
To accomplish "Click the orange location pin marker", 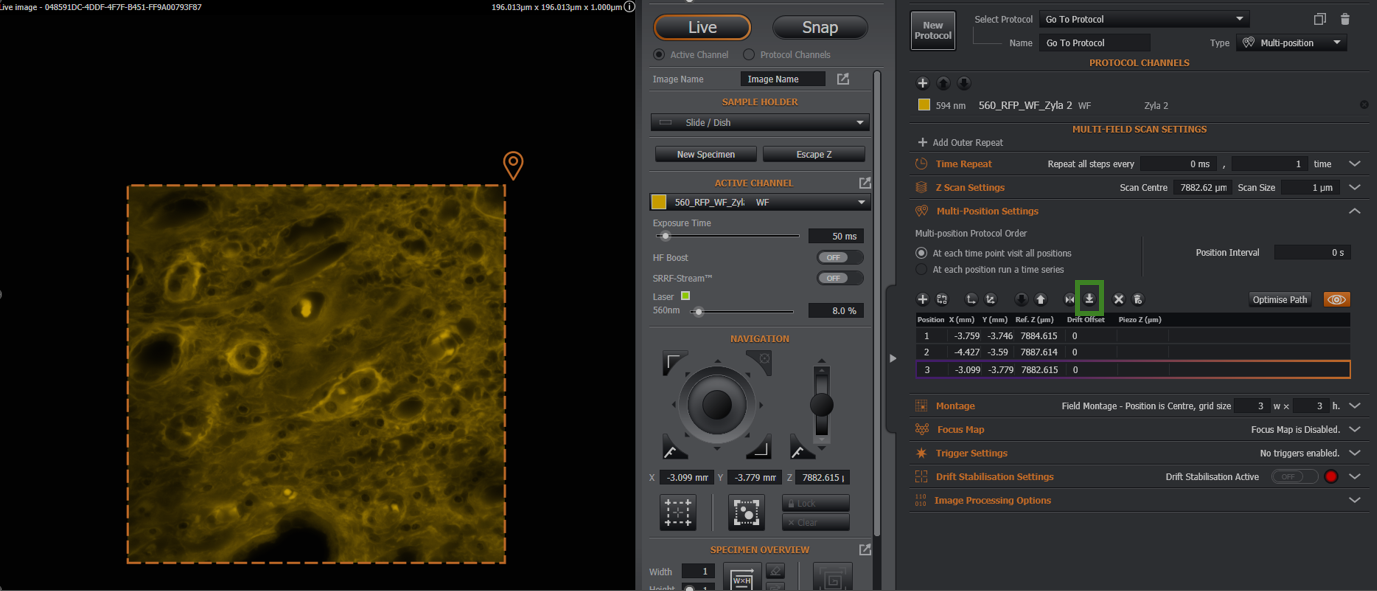I will (x=513, y=165).
